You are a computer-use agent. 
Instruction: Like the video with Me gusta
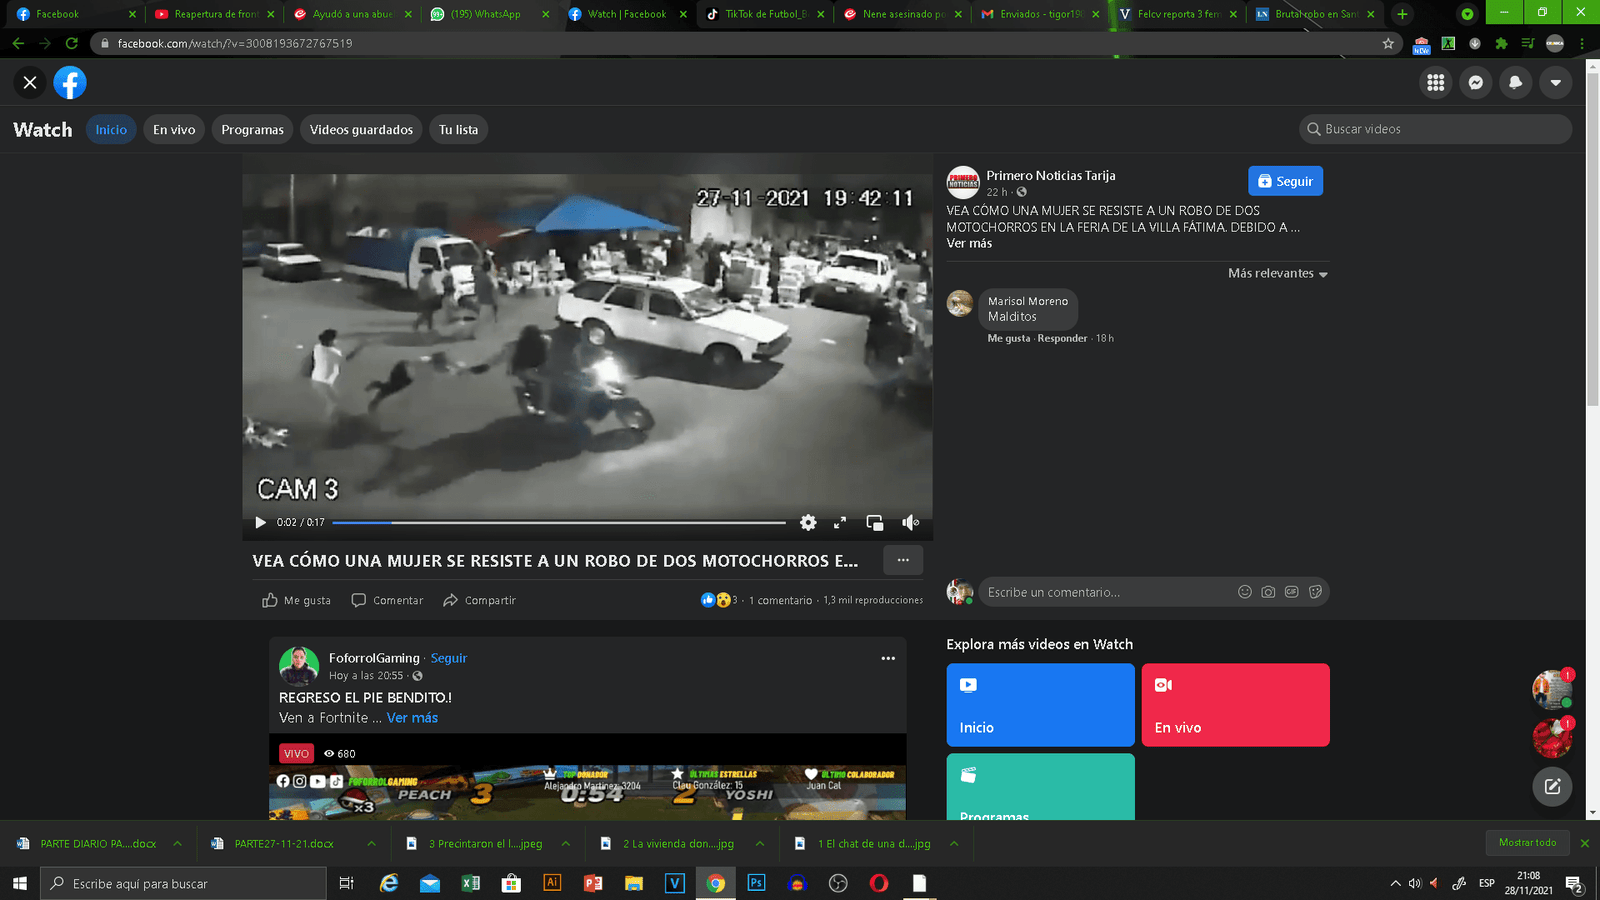(x=297, y=600)
